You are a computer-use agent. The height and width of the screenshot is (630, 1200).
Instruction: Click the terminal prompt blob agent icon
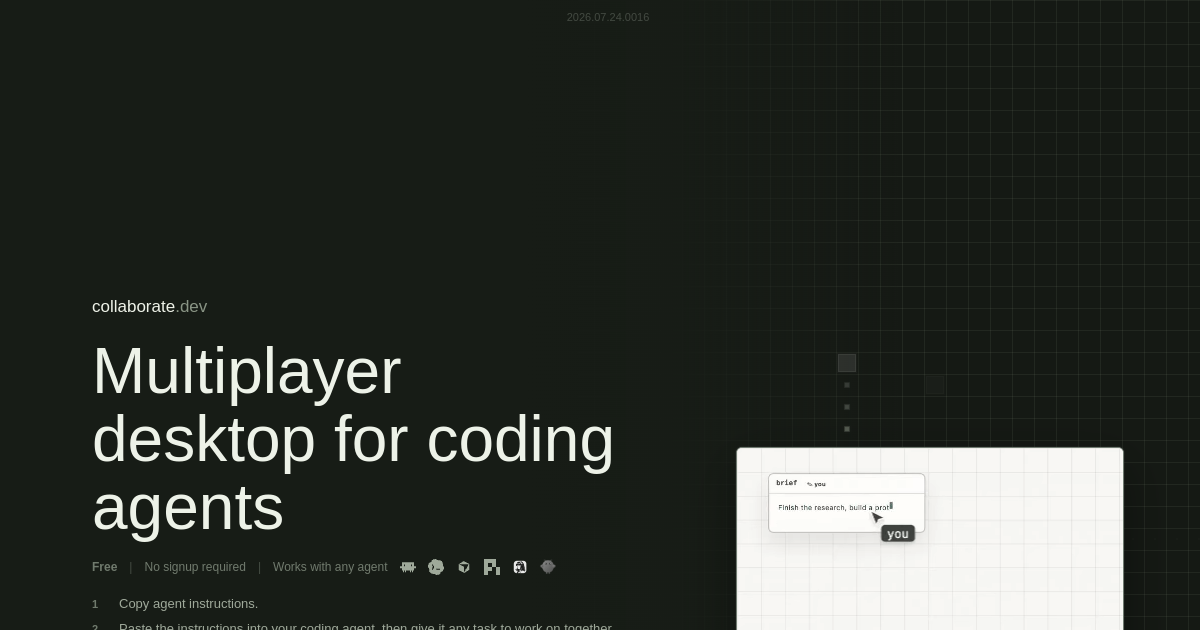click(x=436, y=567)
